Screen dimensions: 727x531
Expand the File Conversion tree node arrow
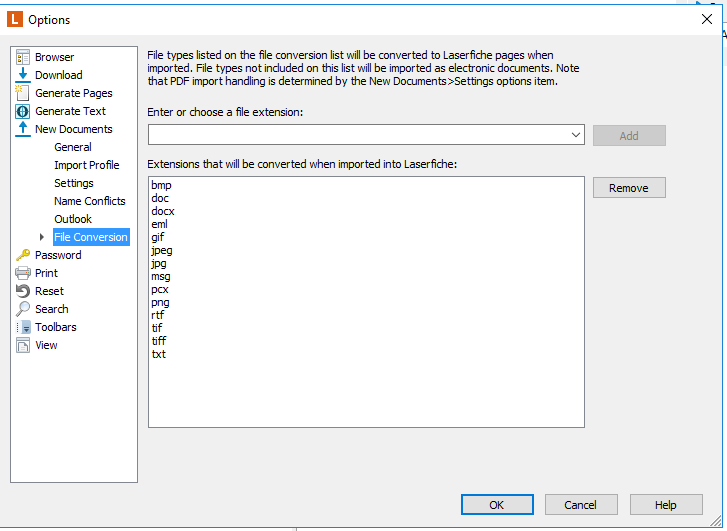point(42,237)
